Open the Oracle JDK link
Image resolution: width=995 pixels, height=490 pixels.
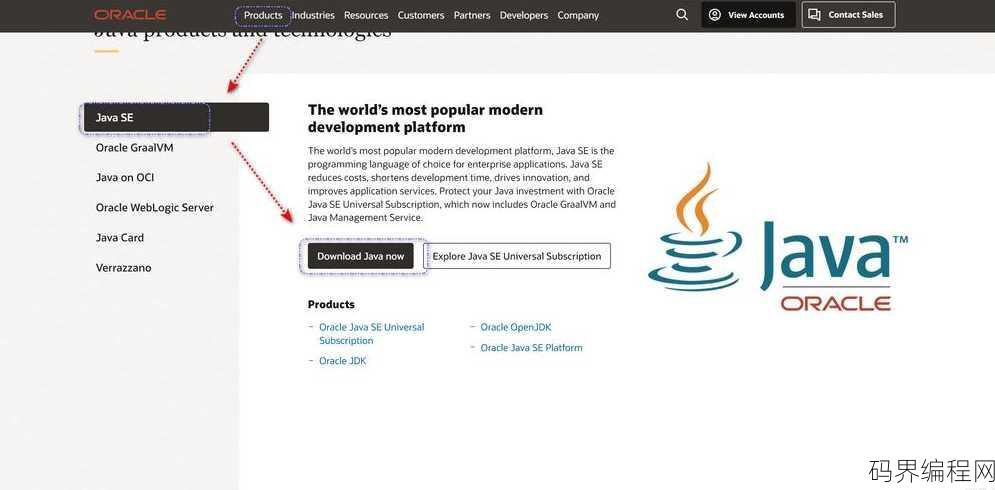click(x=343, y=361)
